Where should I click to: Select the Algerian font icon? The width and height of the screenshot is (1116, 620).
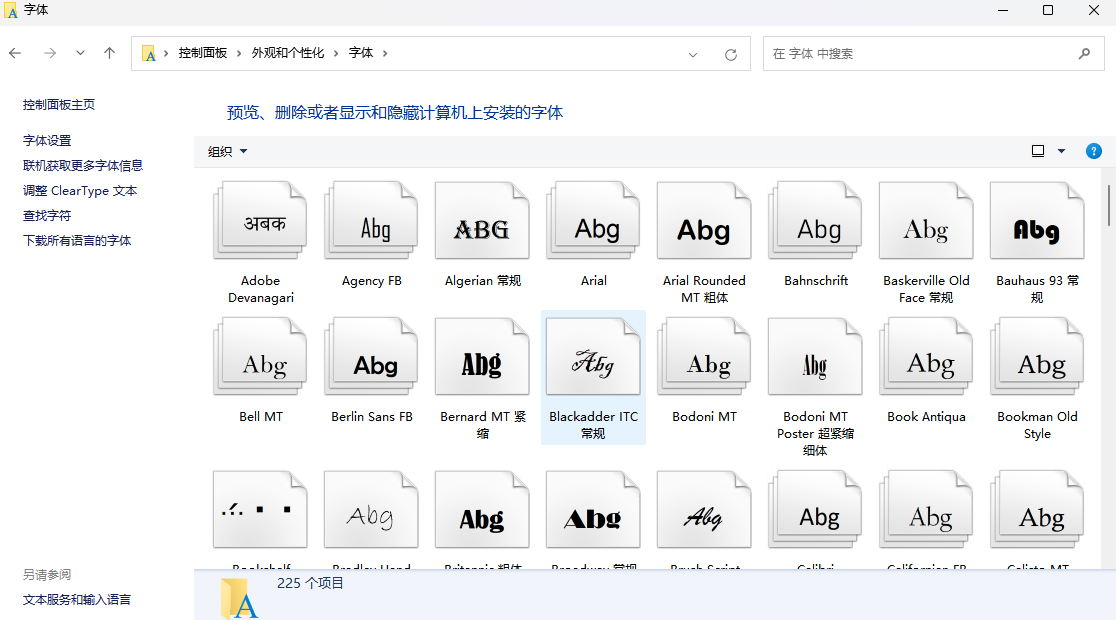483,221
